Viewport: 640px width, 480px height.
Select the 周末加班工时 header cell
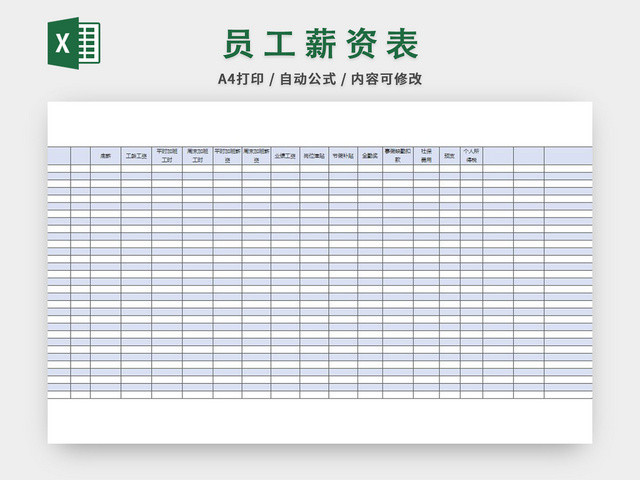198,156
